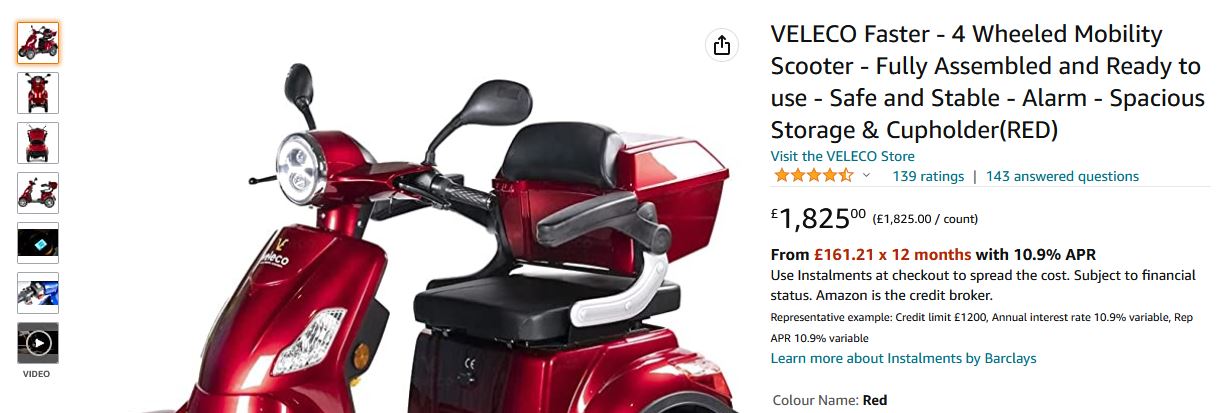Open the 143 answered questions link

1062,176
